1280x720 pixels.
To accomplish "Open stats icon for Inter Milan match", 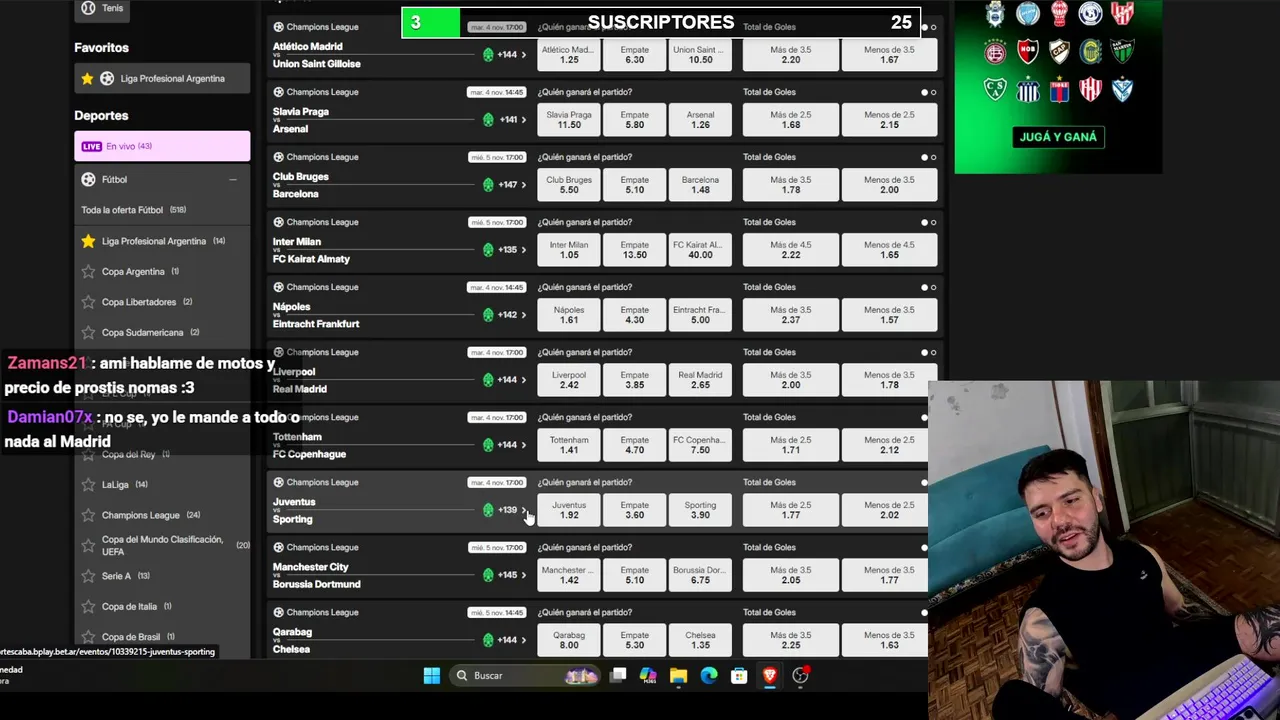I will (x=488, y=249).
